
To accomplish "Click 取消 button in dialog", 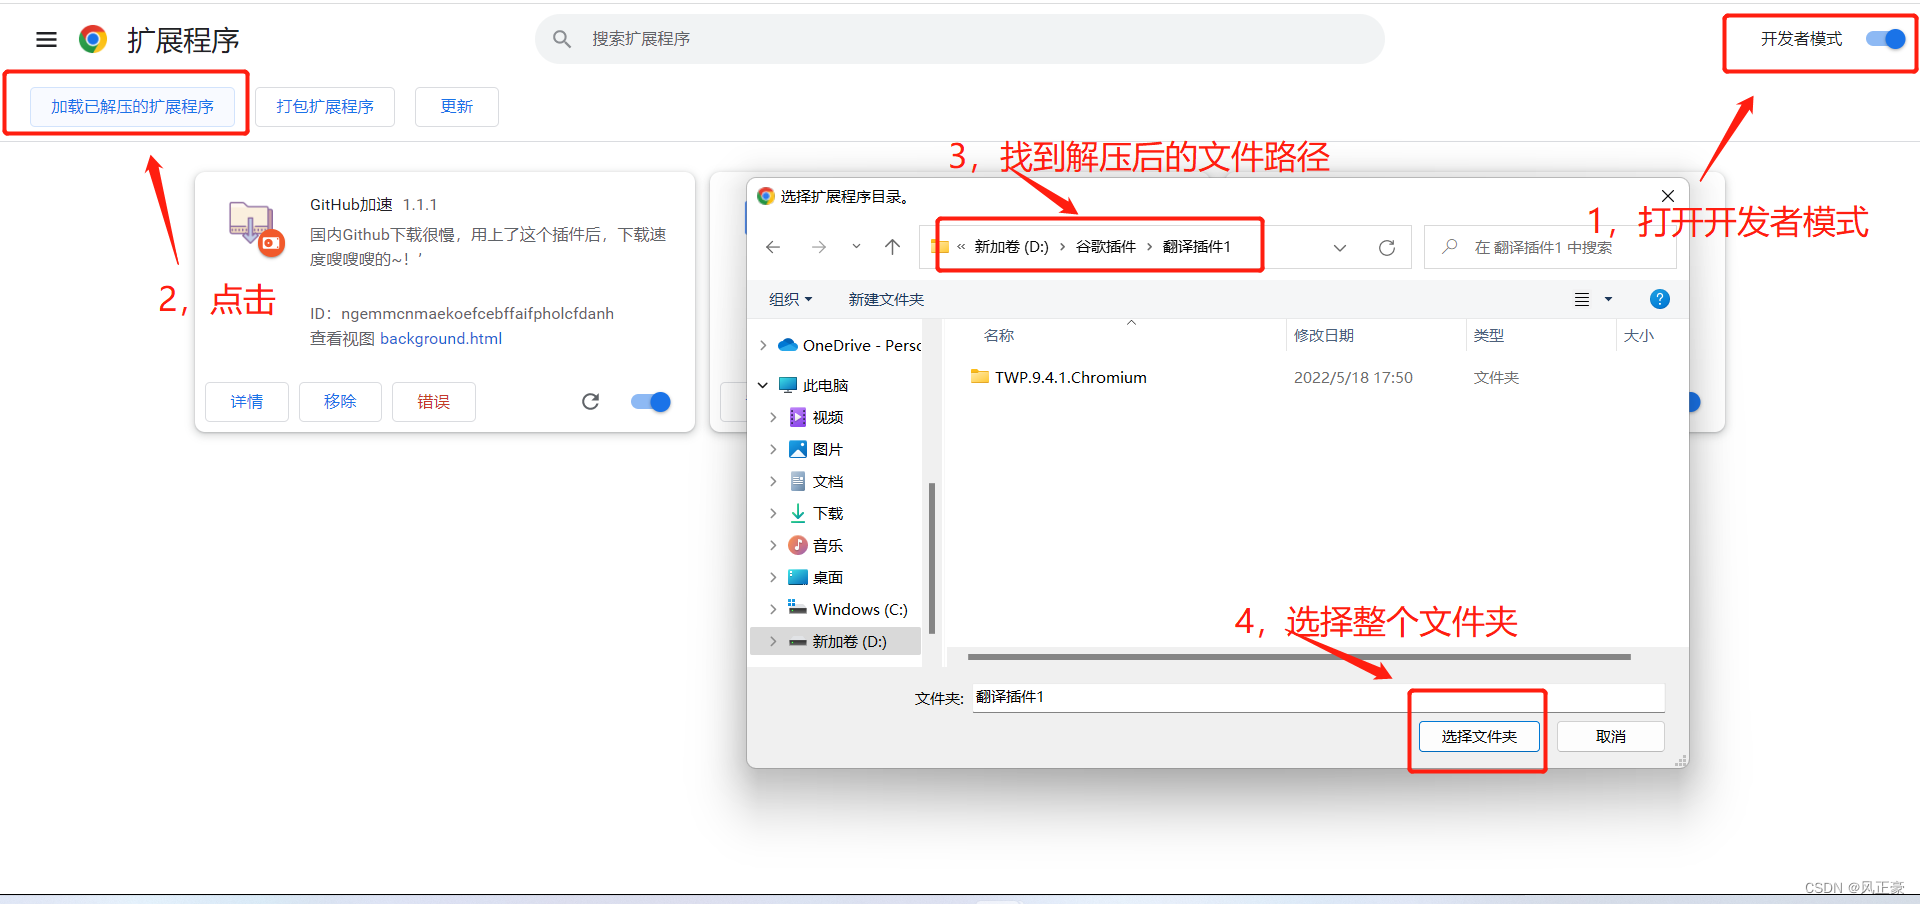I will tap(1611, 736).
